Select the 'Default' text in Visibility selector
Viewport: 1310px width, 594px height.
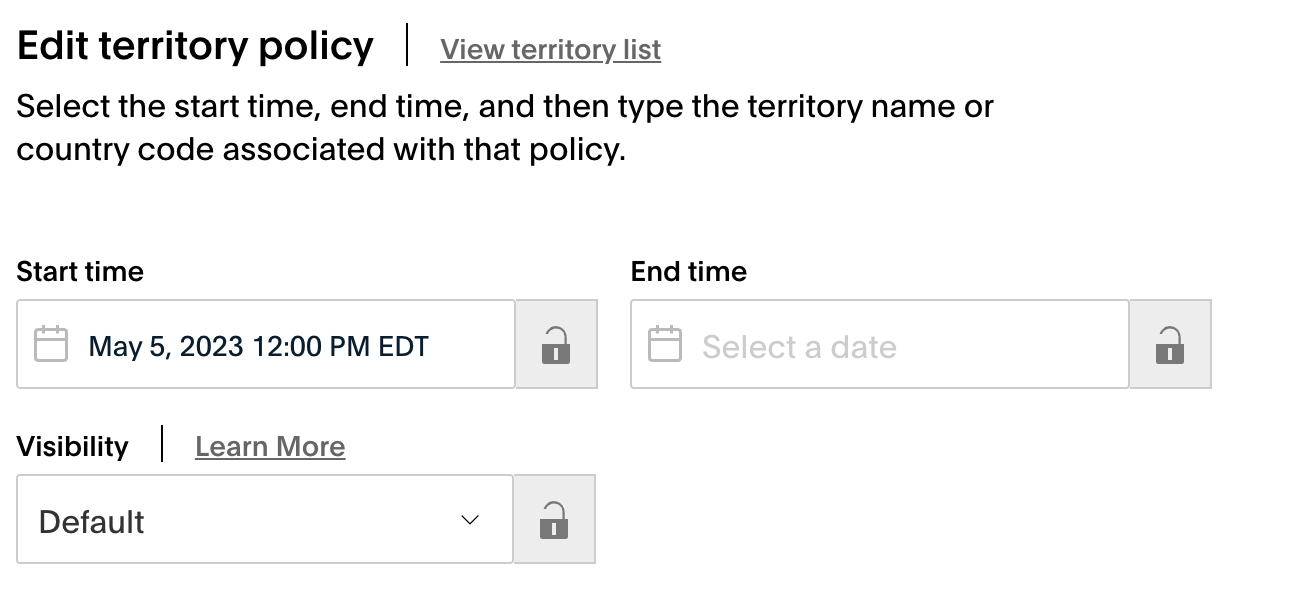coord(92,522)
